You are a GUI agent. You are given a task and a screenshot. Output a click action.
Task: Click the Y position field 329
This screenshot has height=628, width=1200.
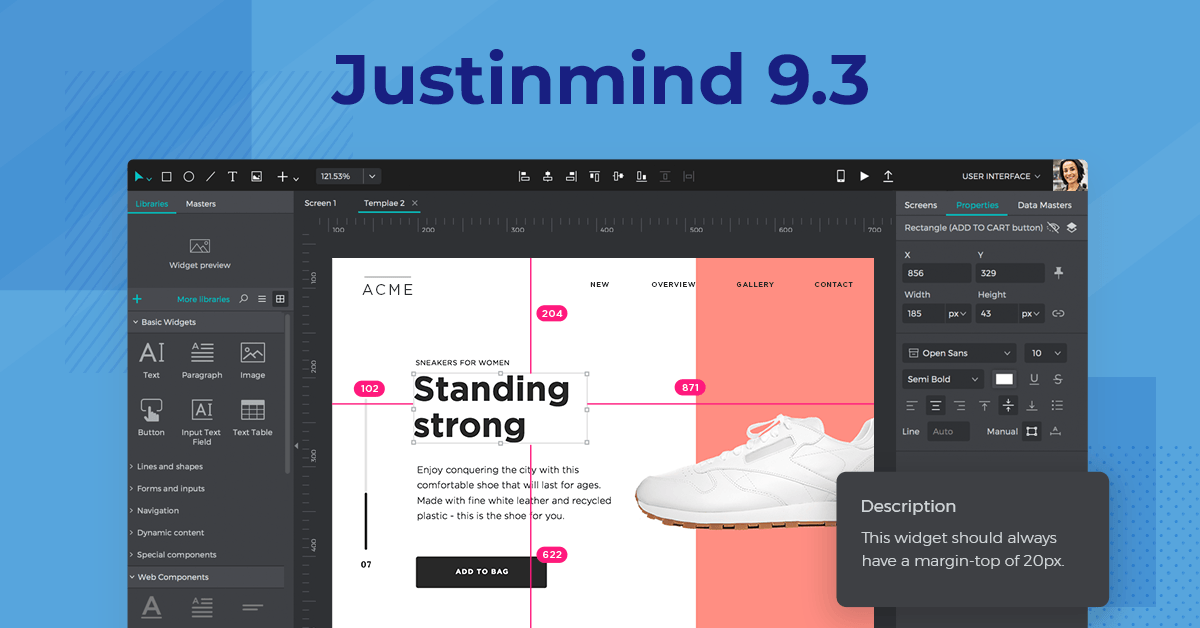point(1010,273)
